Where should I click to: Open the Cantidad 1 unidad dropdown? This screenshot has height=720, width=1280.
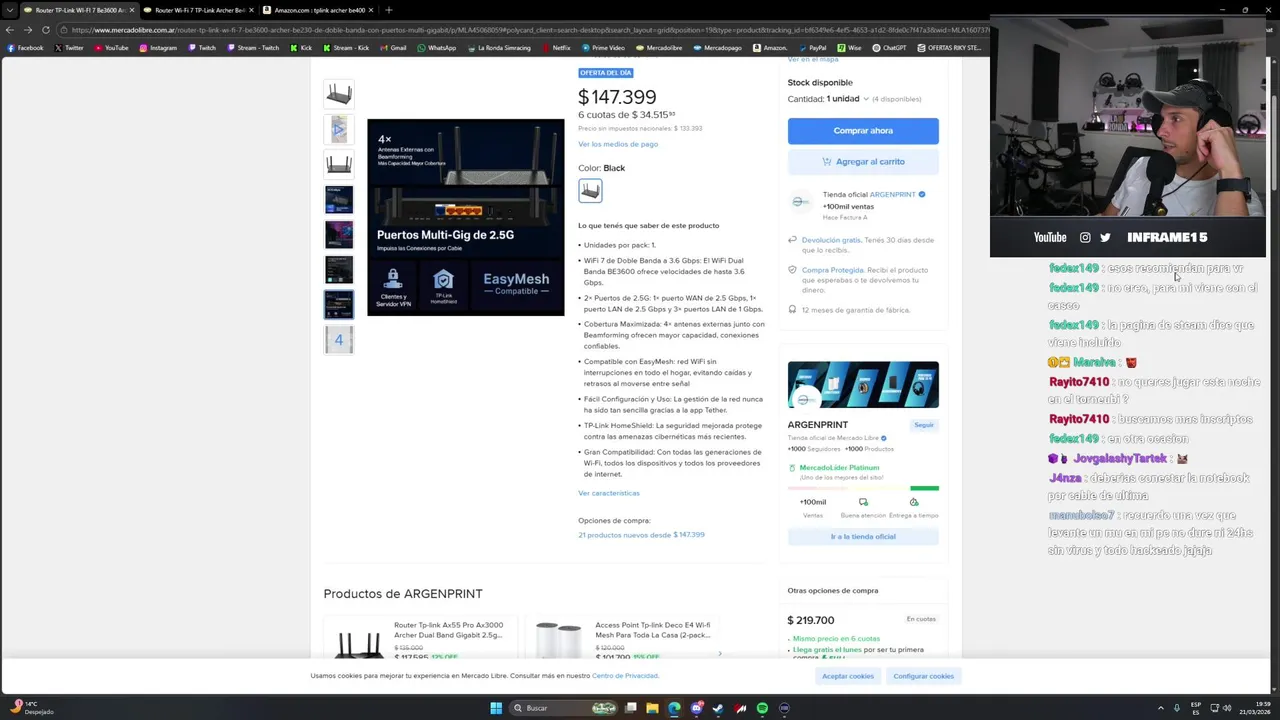(846, 99)
